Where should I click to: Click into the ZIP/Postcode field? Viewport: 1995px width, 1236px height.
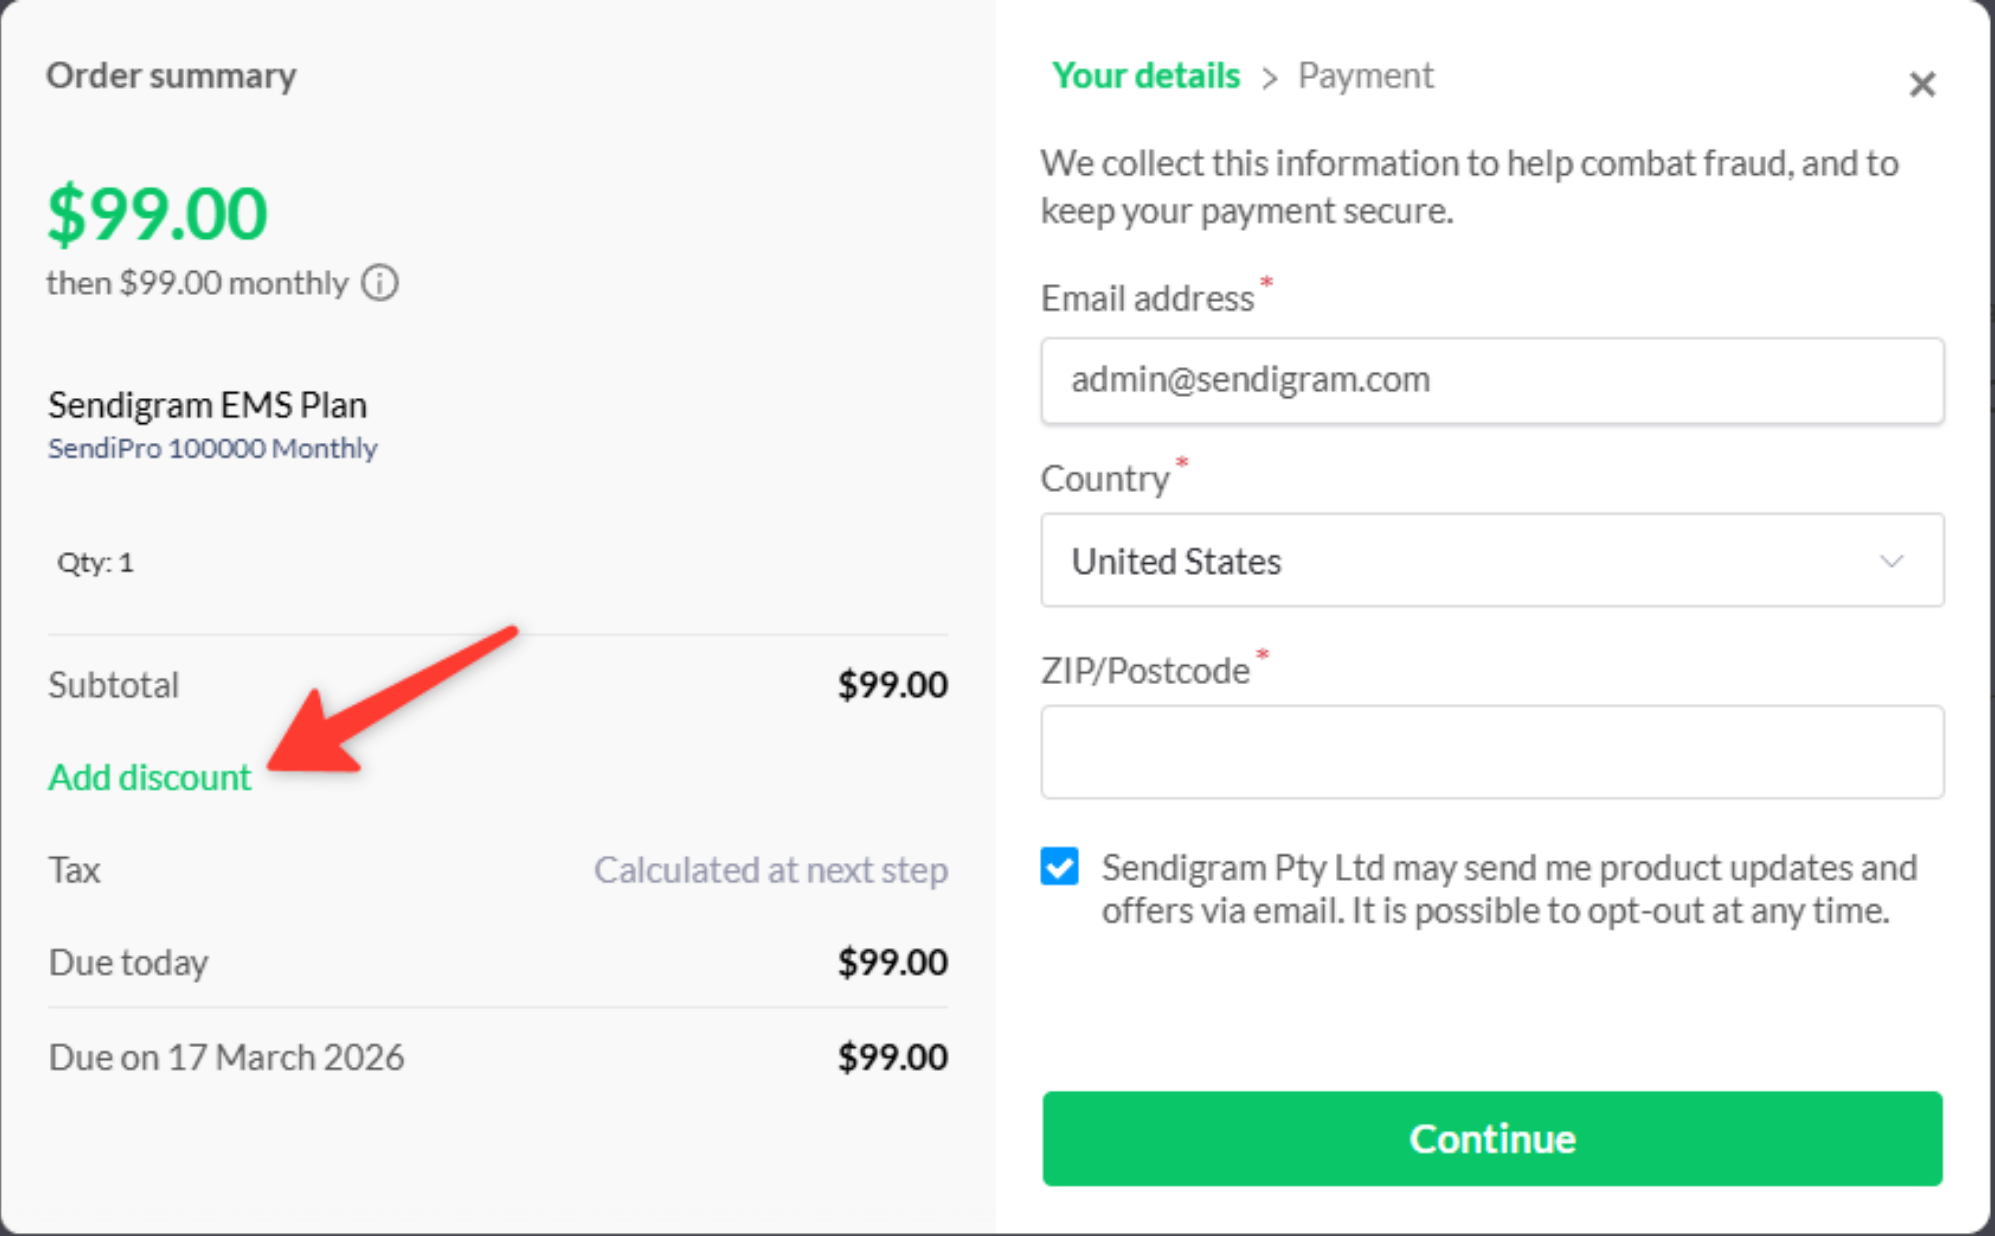(x=1490, y=752)
